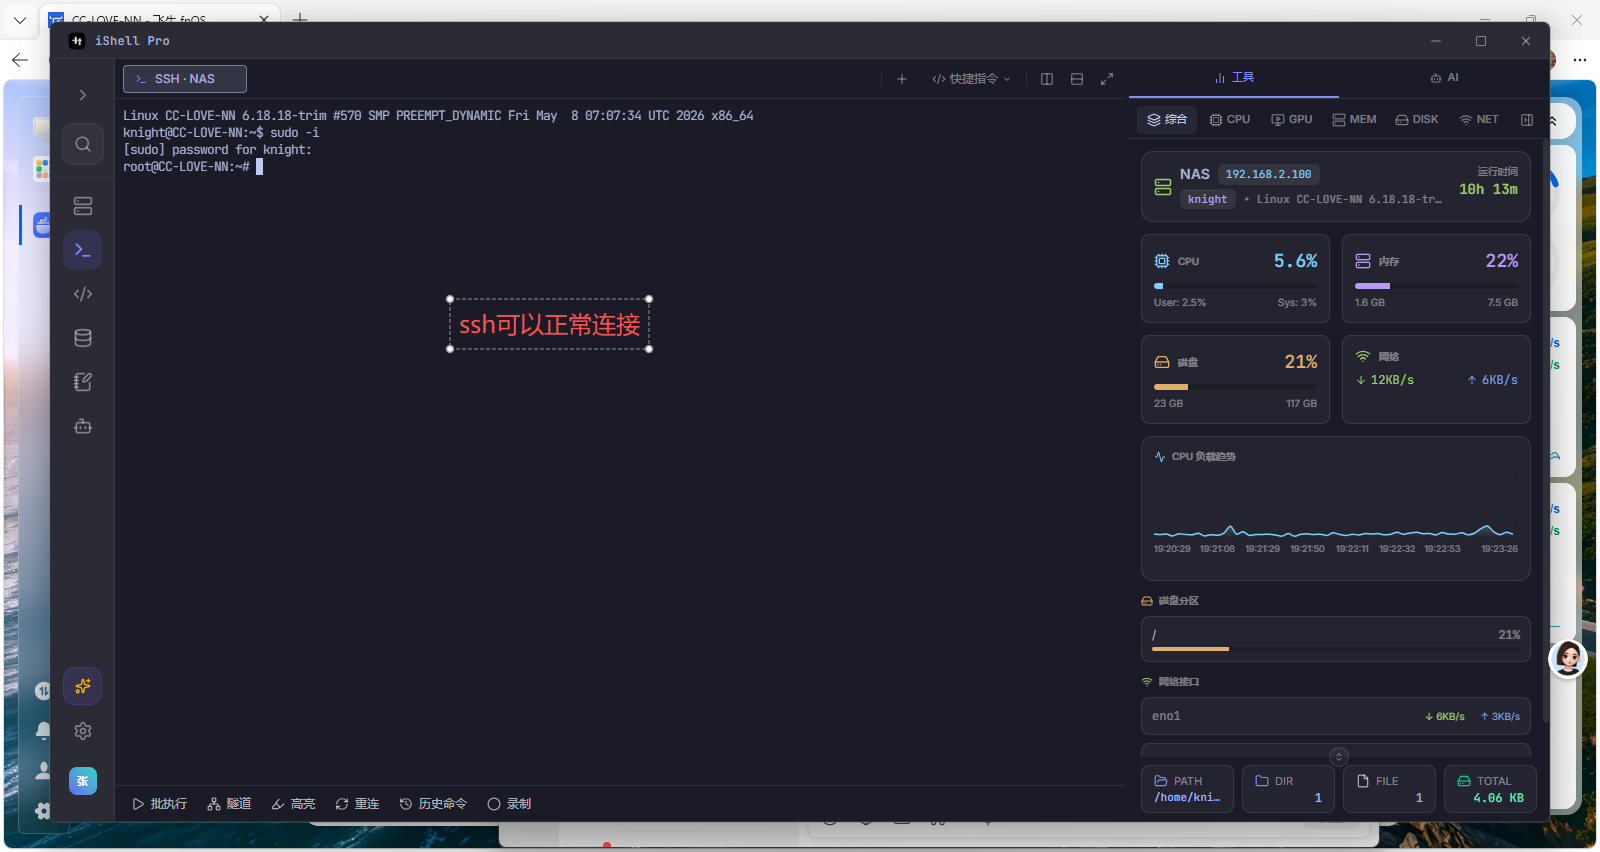The image size is (1600, 852).
Task: Start 录制 recording
Action: point(509,804)
